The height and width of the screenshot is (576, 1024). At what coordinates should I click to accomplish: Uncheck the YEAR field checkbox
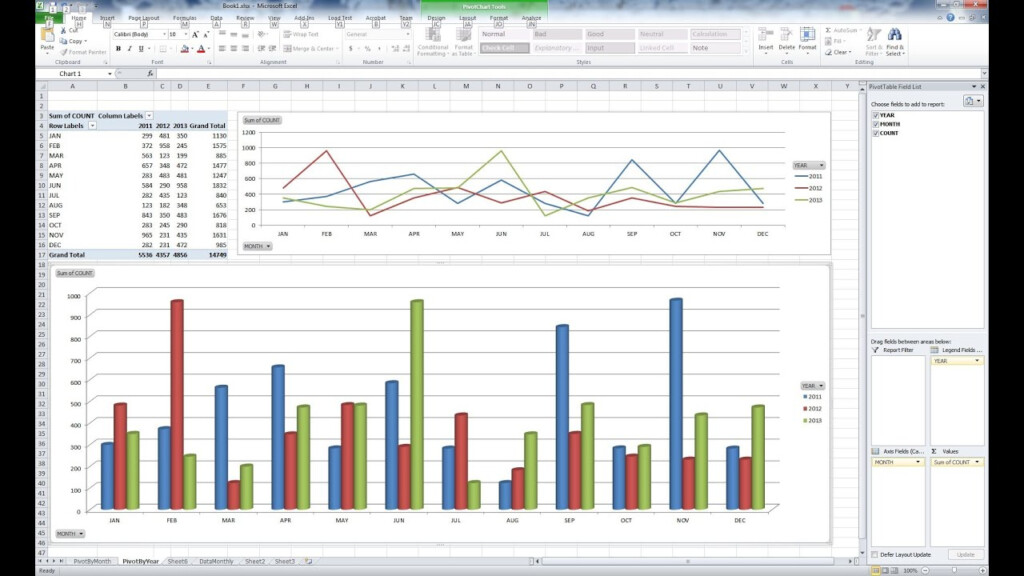(x=876, y=115)
